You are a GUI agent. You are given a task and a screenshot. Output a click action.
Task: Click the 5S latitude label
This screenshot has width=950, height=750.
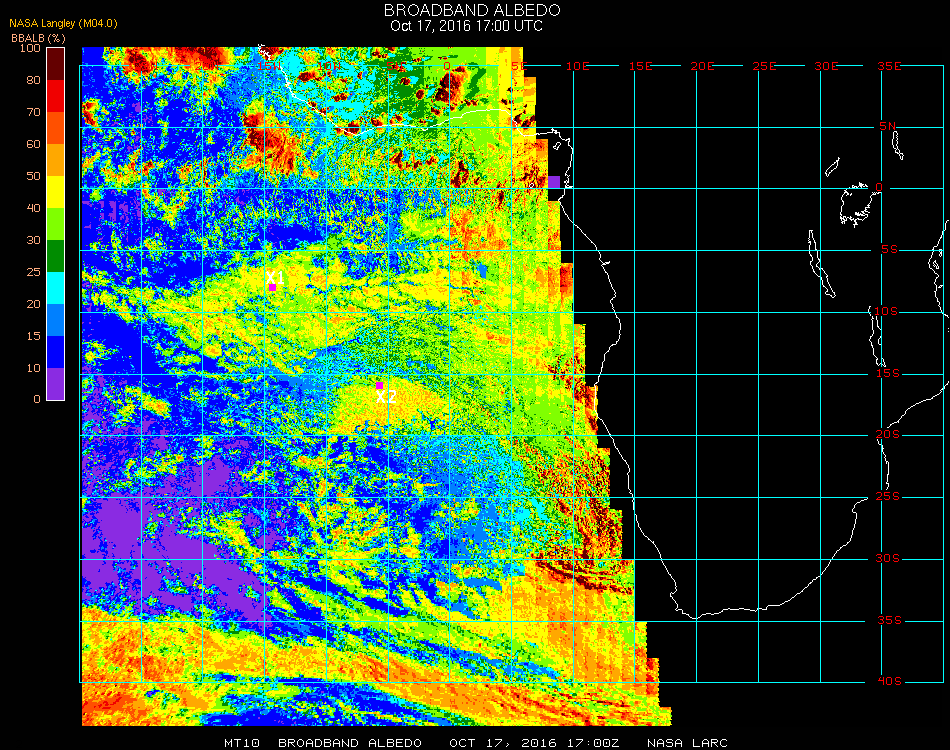(x=889, y=250)
